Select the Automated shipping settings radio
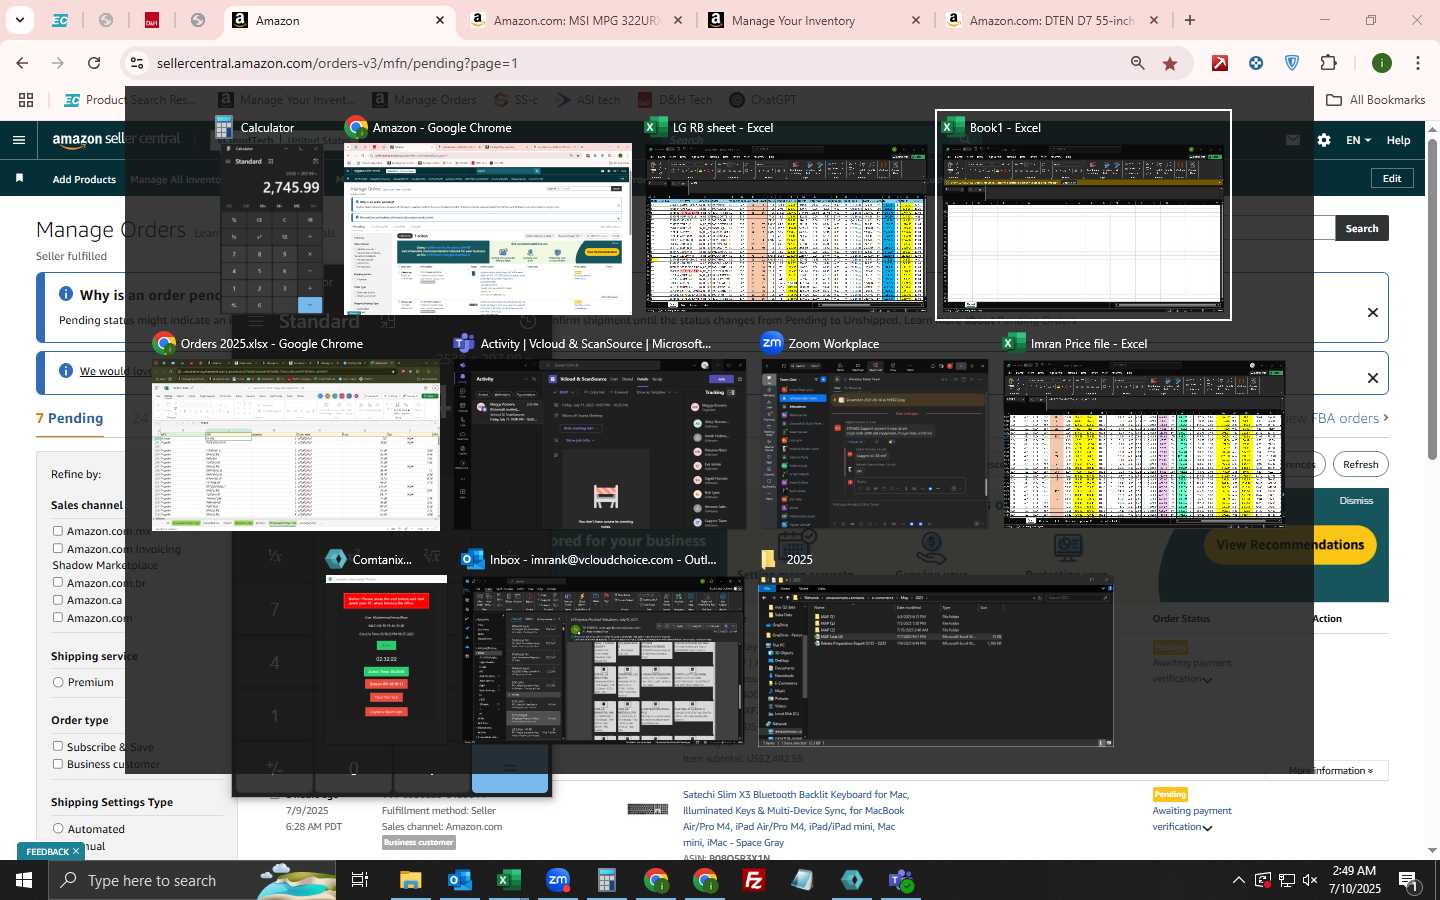The width and height of the screenshot is (1440, 900). [58, 828]
